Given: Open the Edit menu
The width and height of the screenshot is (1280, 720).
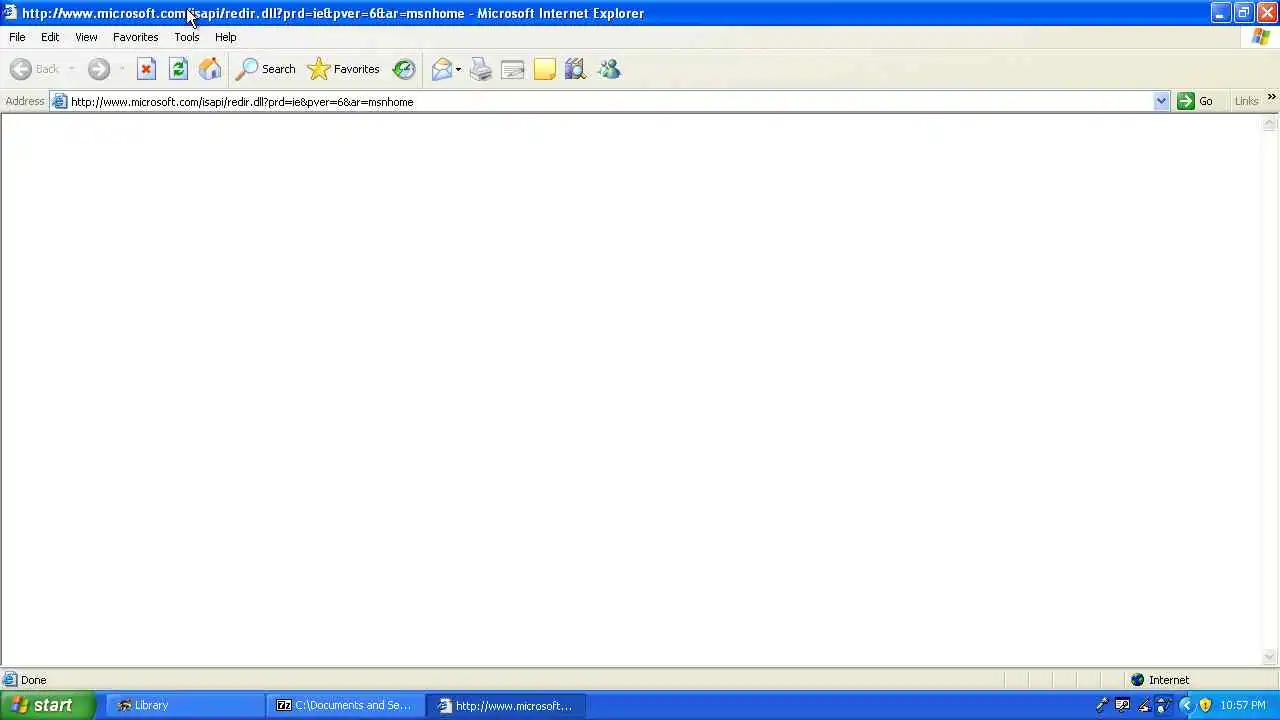Looking at the screenshot, I should coord(50,37).
